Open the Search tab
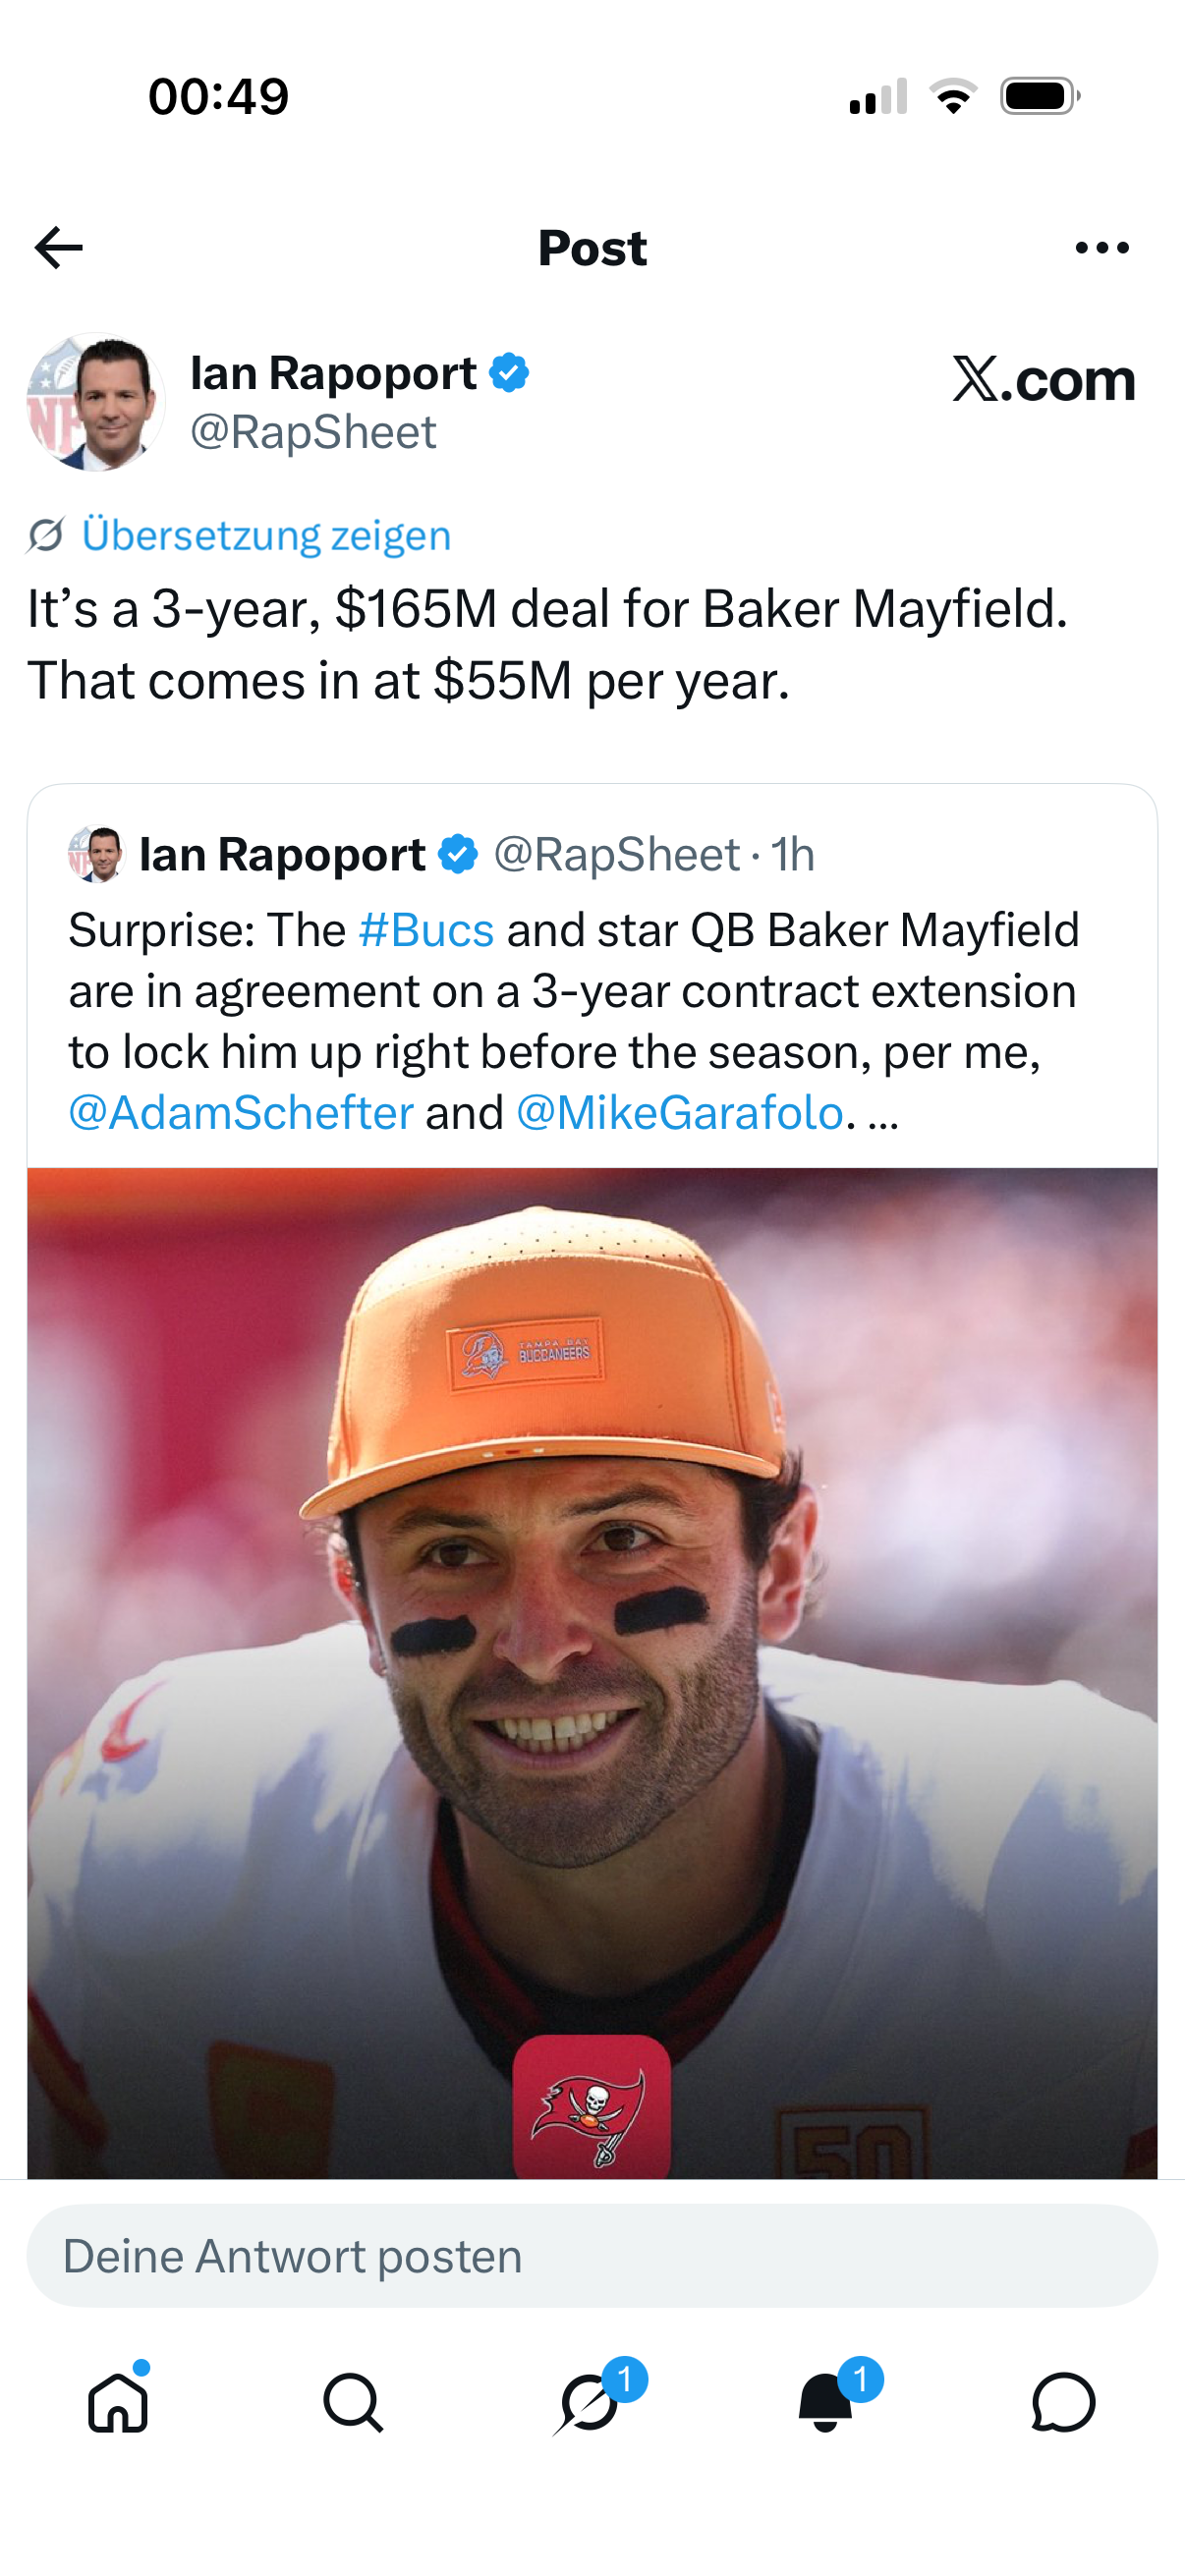This screenshot has width=1185, height=2576. tap(353, 2402)
